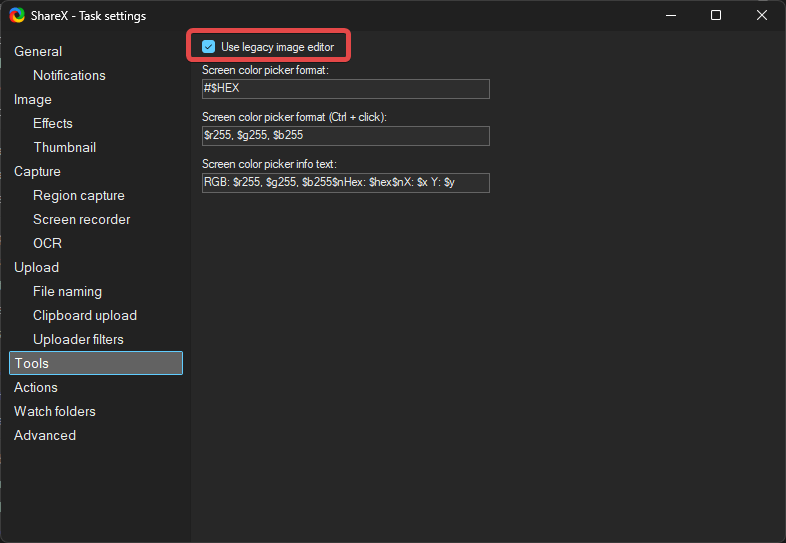The image size is (786, 543).
Task: Click the ShareX logo icon in title bar
Action: pyautogui.click(x=17, y=16)
